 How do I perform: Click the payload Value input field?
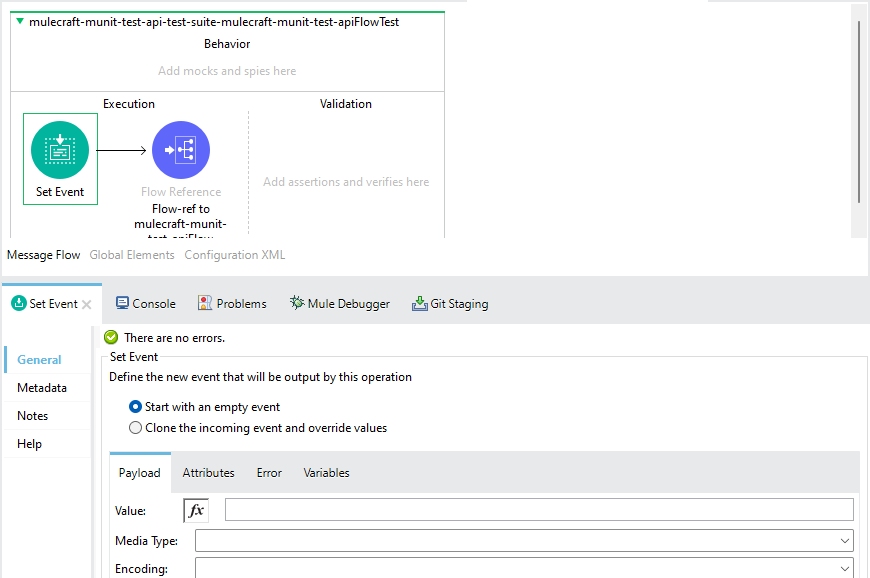pyautogui.click(x=538, y=510)
